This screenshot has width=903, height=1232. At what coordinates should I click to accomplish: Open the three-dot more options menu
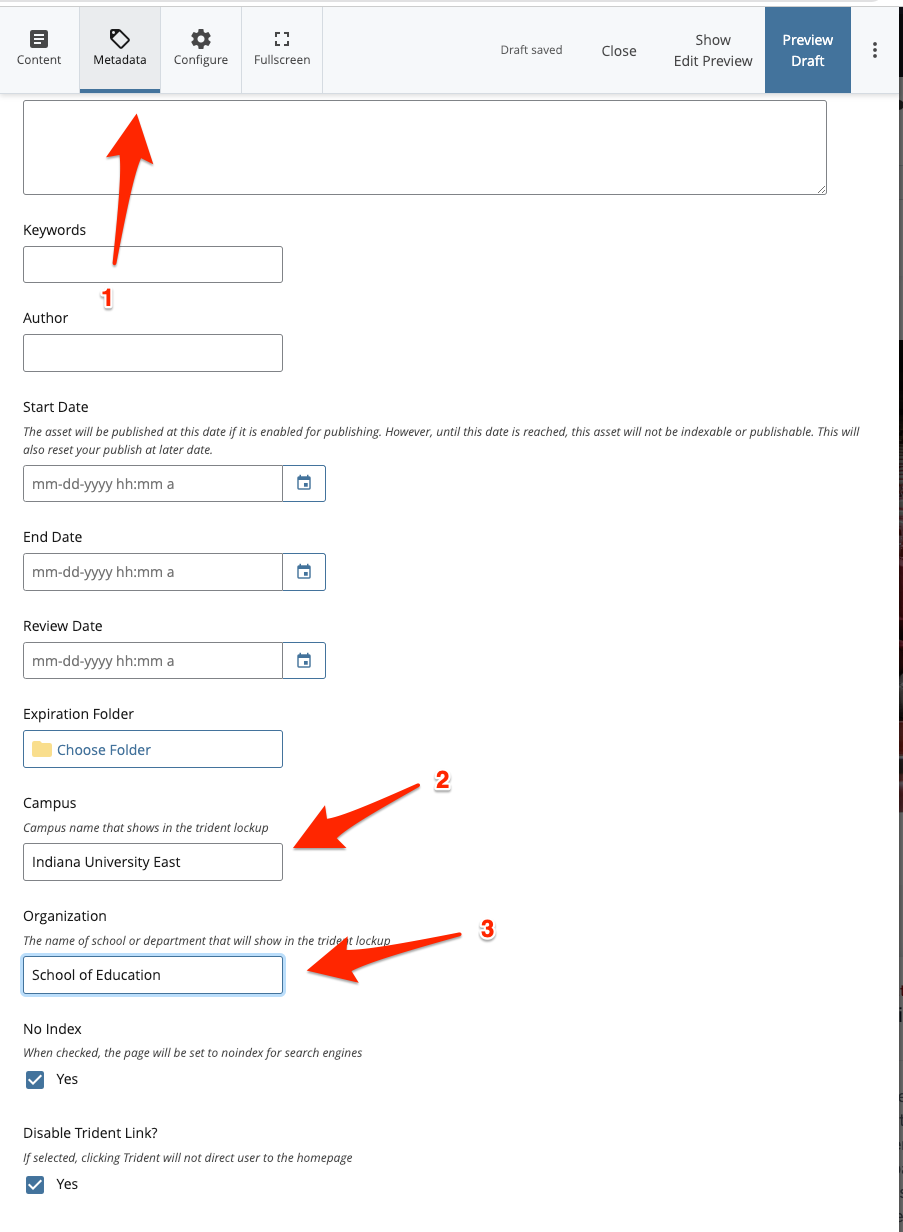click(x=875, y=50)
